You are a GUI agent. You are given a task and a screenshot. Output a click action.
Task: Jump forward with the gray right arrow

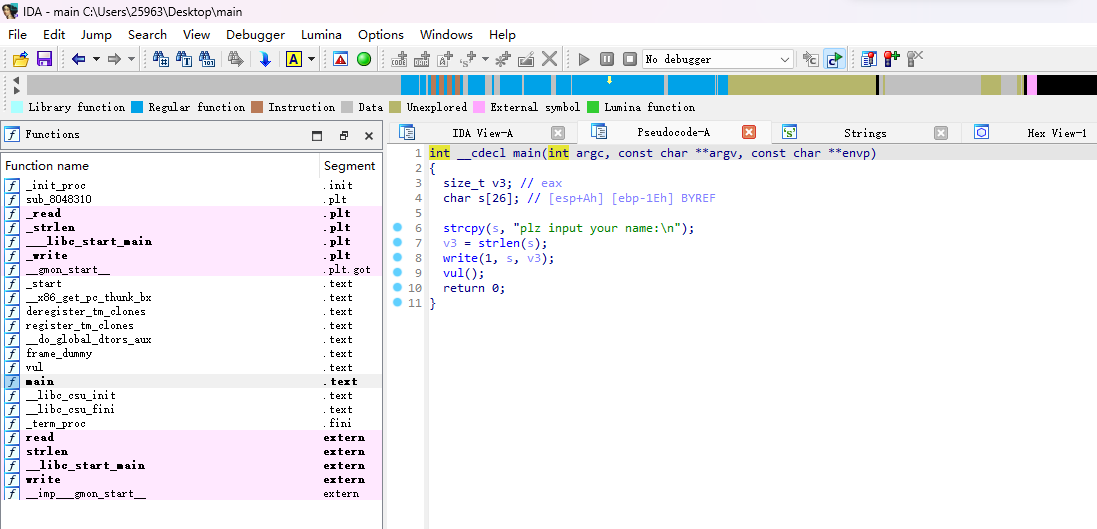tap(114, 59)
